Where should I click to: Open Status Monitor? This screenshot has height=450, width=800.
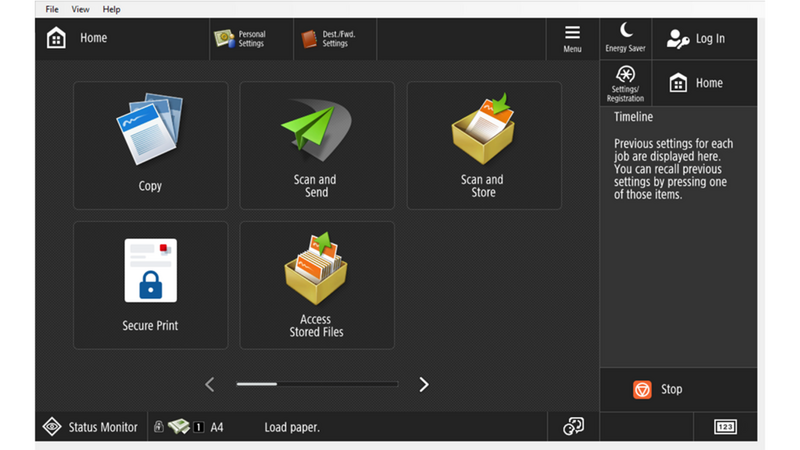click(x=90, y=427)
